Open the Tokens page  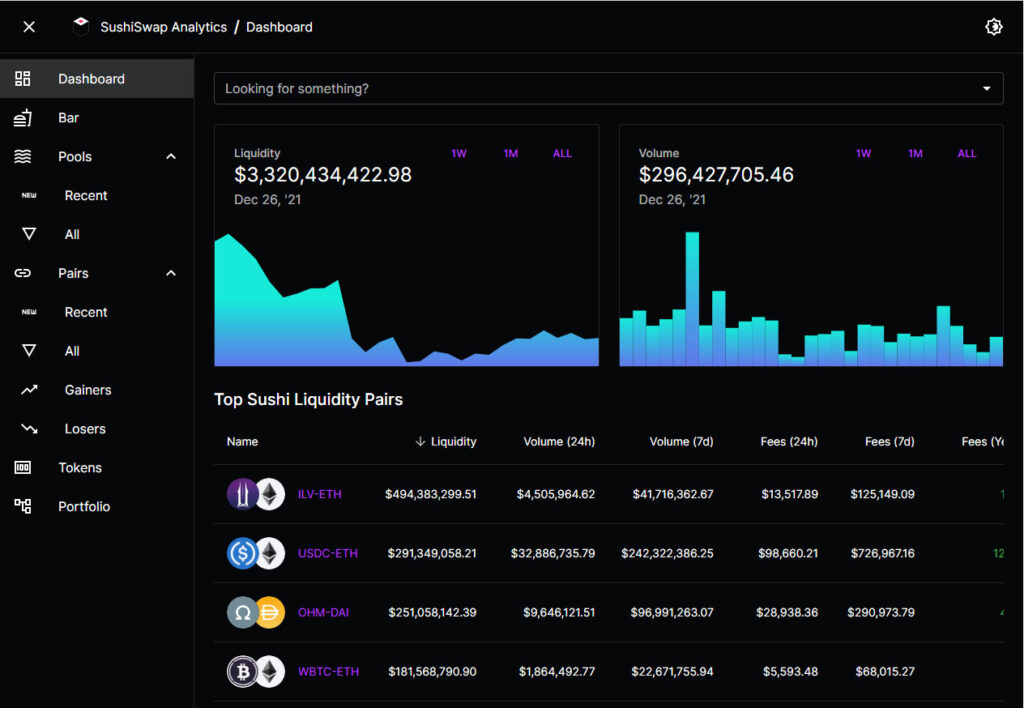point(97,468)
